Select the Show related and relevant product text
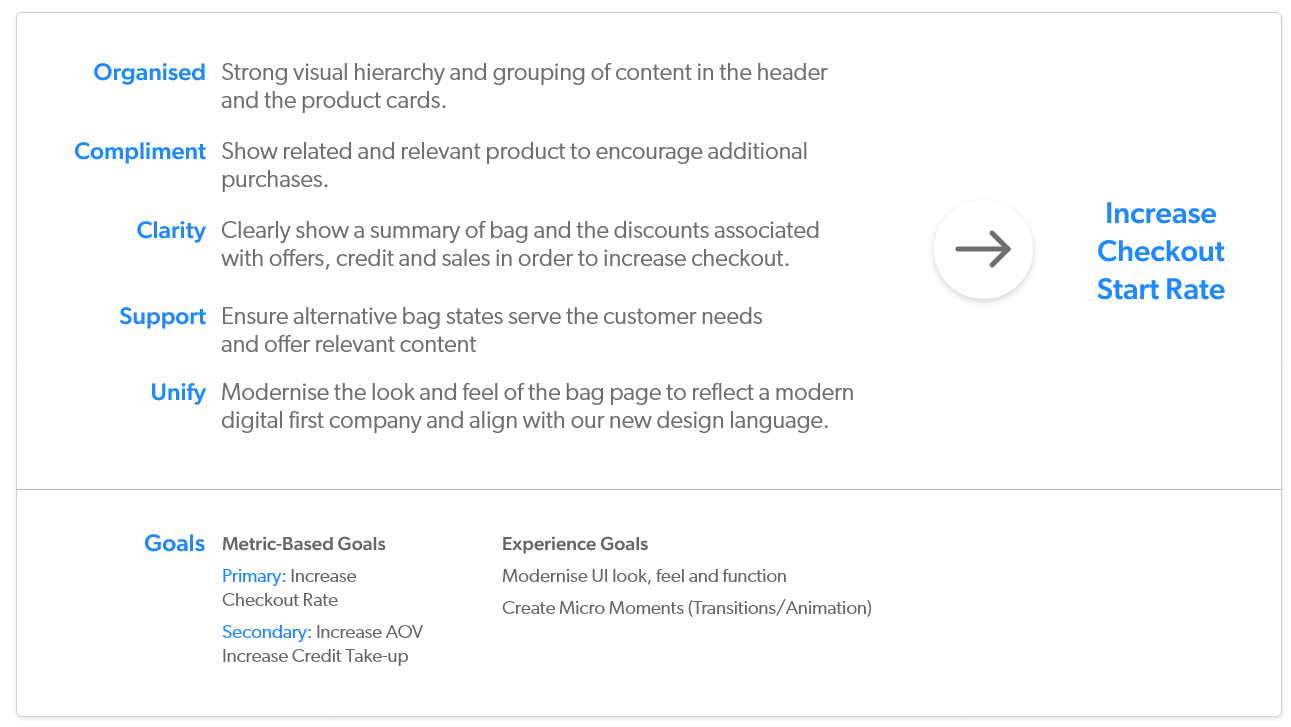Image resolution: width=1291 pixels, height=727 pixels. pos(514,165)
